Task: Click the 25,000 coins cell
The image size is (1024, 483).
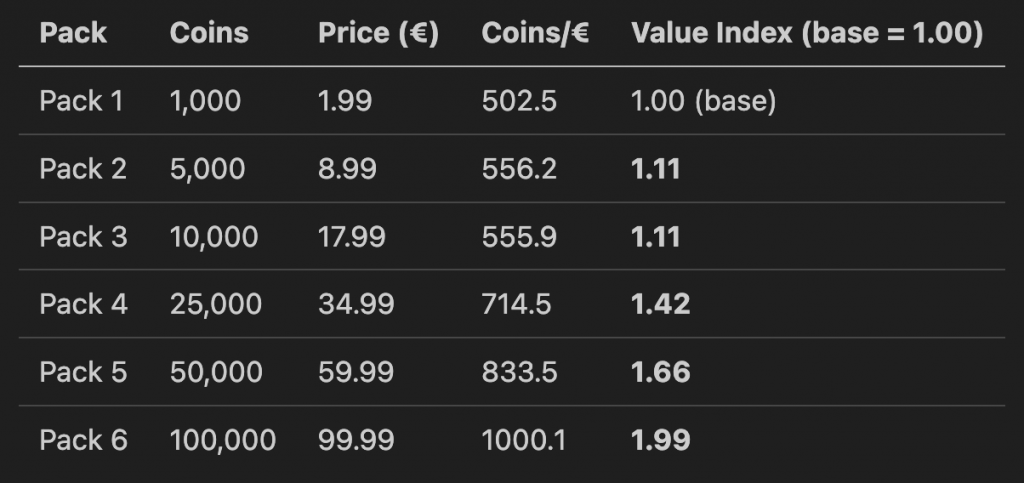Action: 216,304
